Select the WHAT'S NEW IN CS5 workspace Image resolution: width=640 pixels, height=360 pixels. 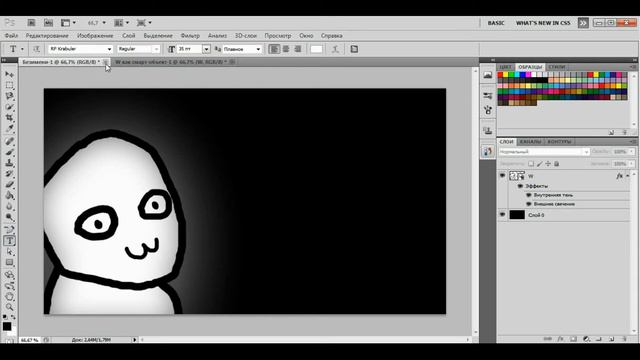[543, 23]
